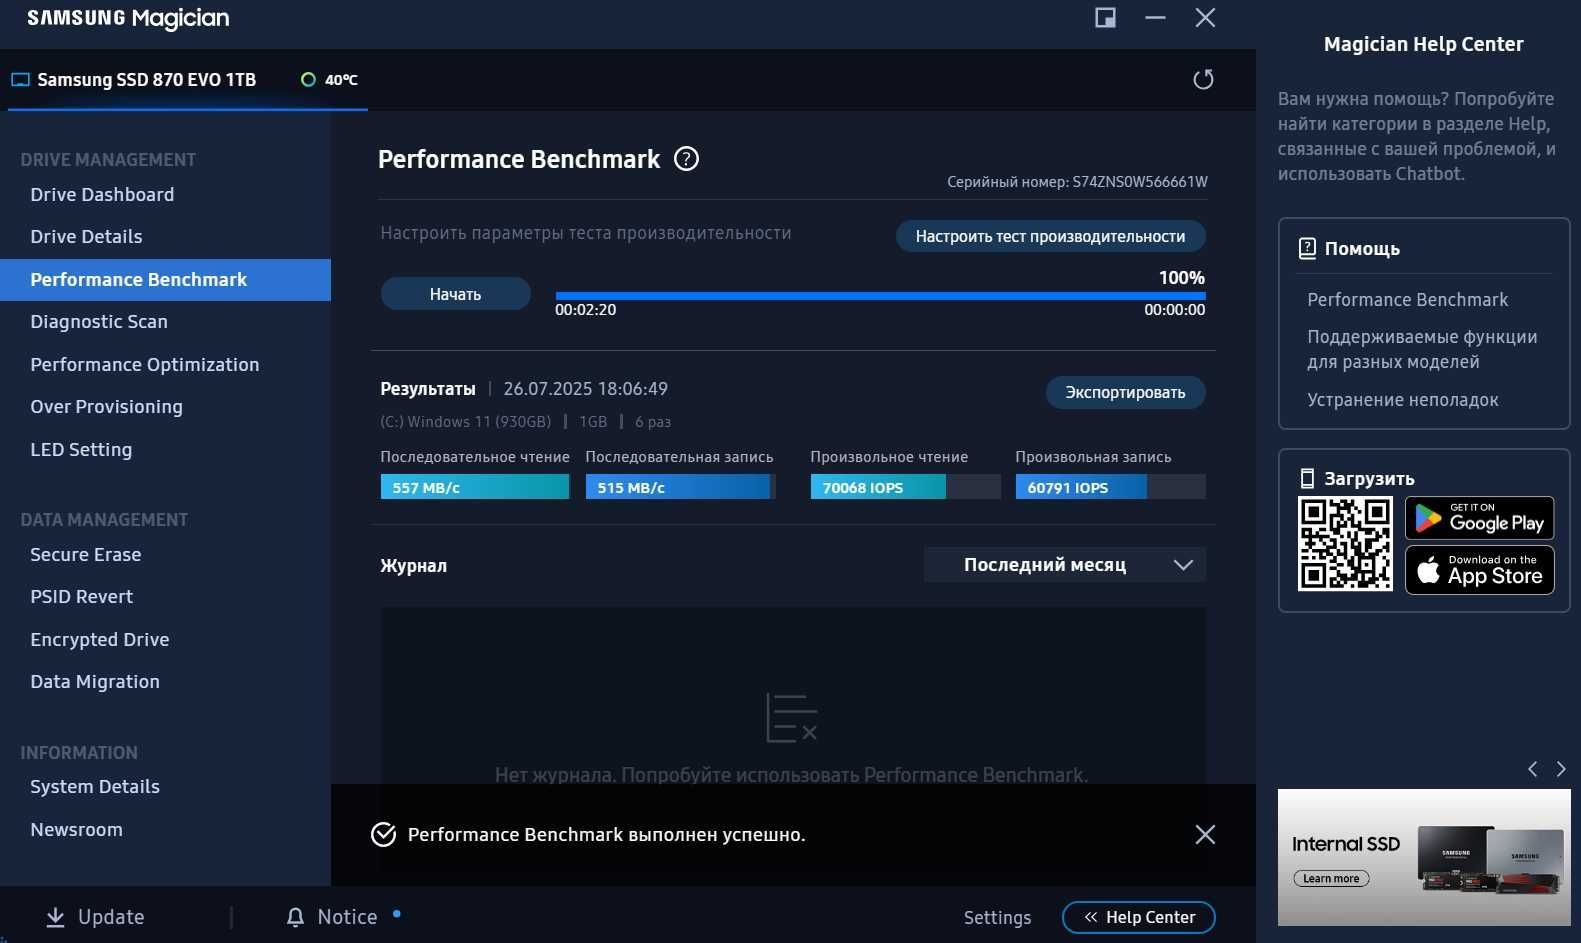Screen dimensions: 1581x943
Task: Click the 557 MB/s sequential read bar
Action: pyautogui.click(x=475, y=487)
